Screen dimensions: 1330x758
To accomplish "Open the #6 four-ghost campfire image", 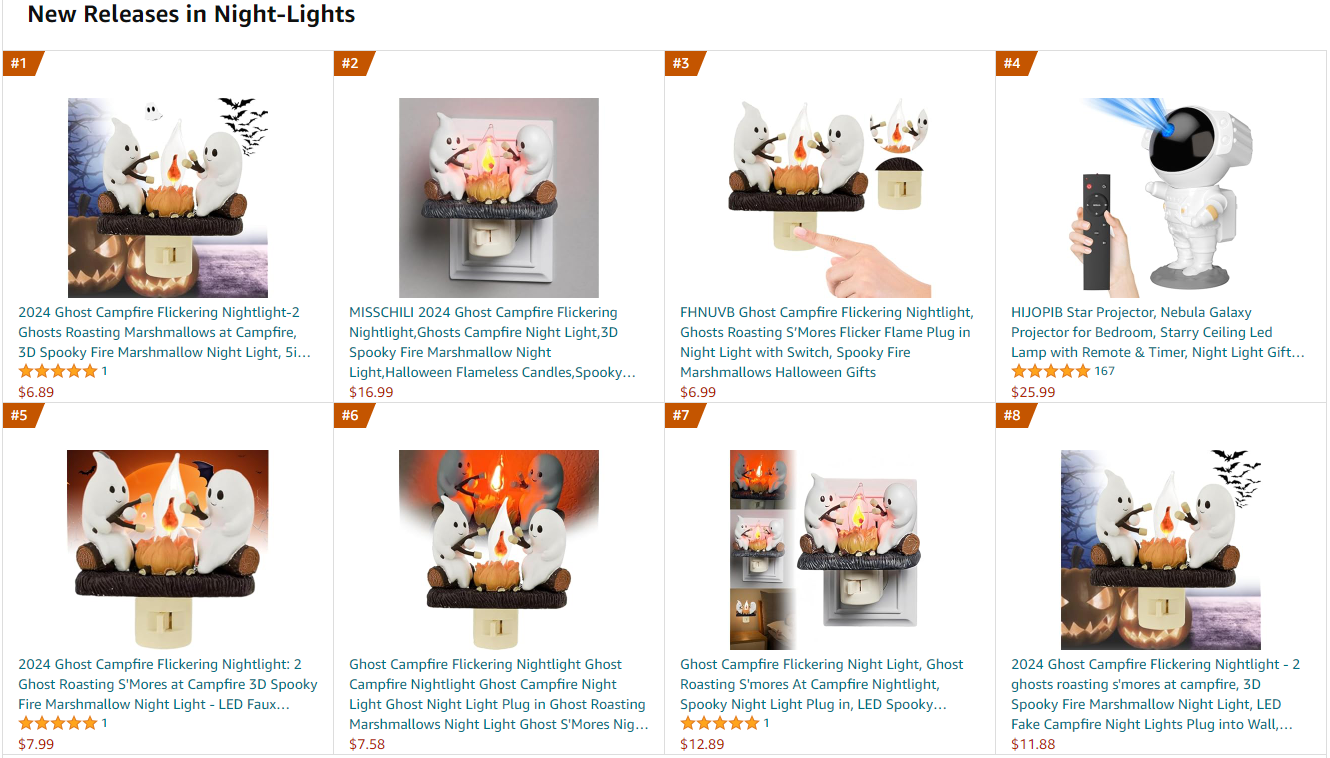I will [499, 550].
